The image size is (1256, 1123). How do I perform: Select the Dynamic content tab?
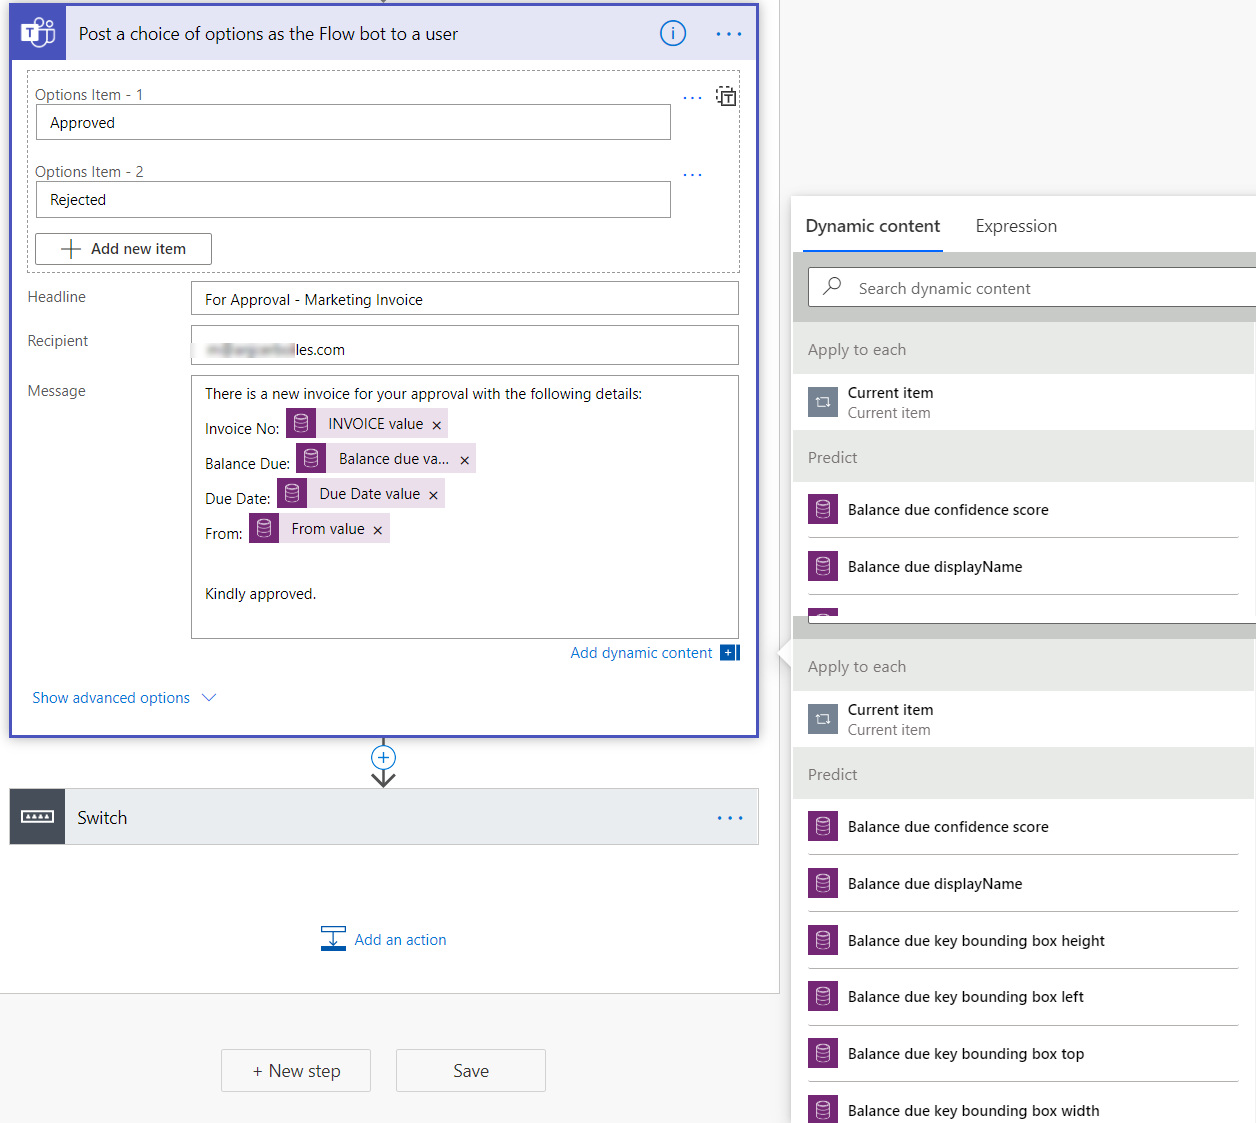point(872,226)
